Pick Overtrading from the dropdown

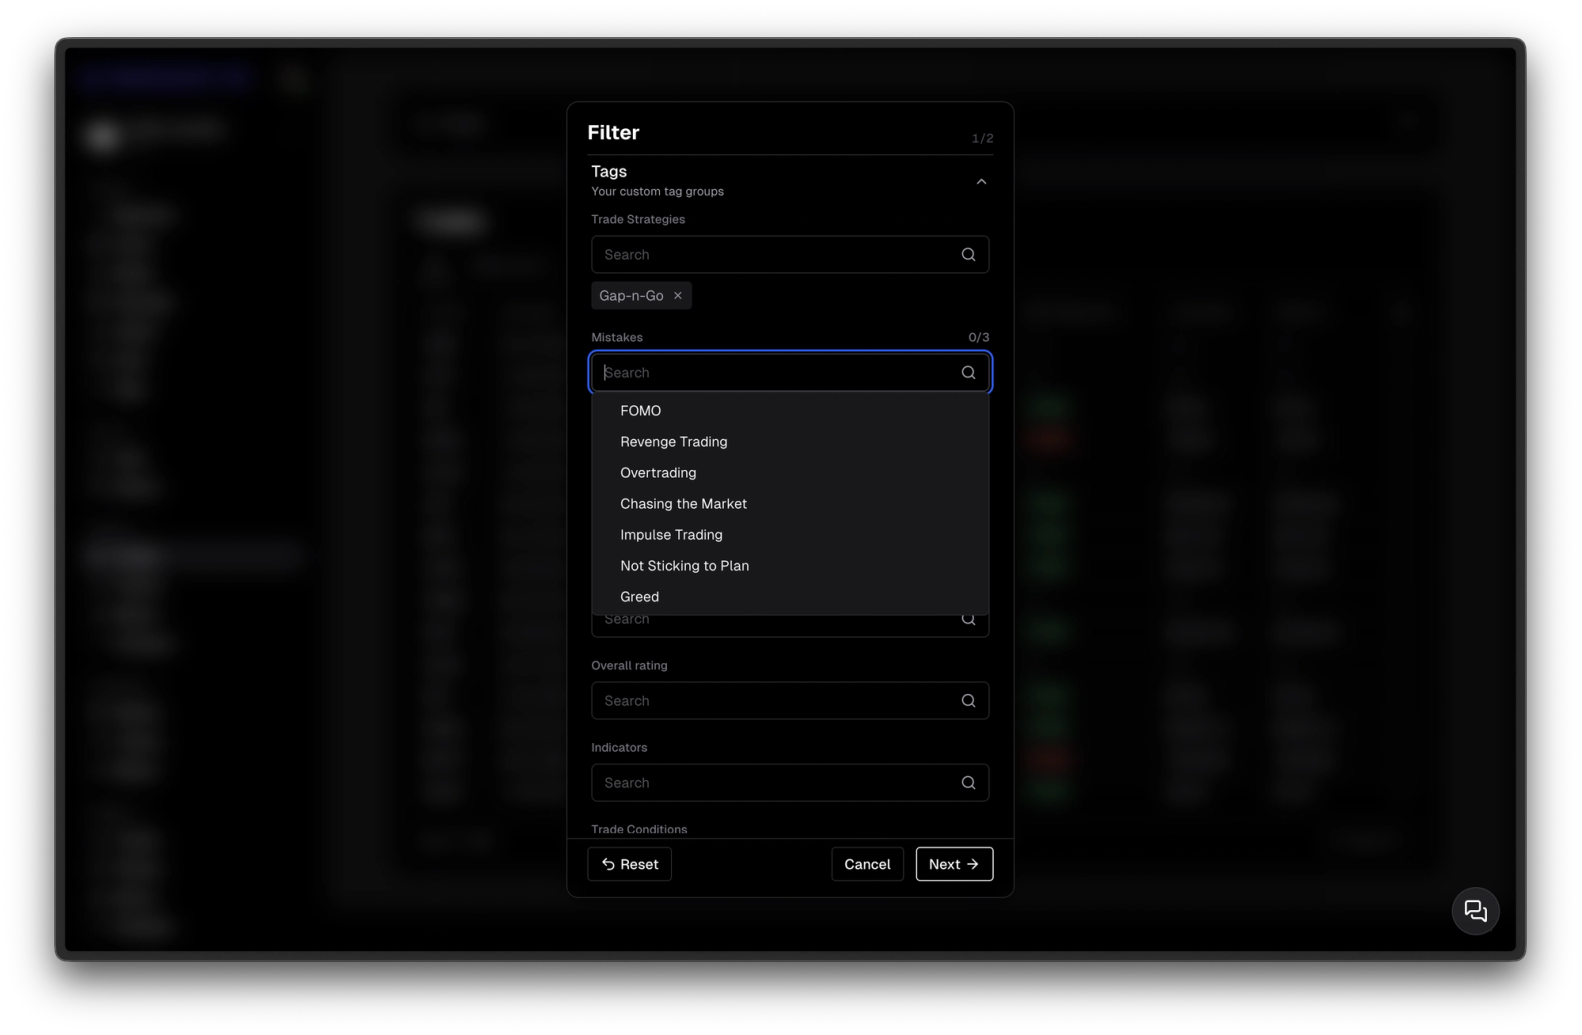(x=790, y=473)
